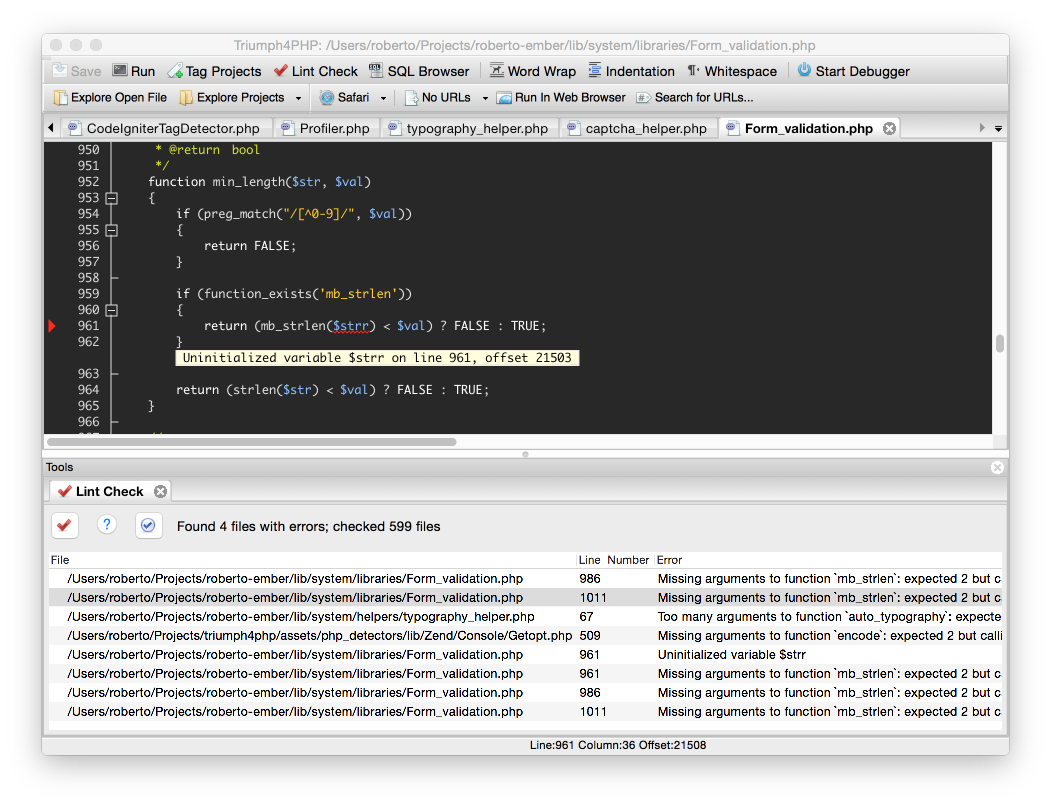Click the blue circle check button
Screen dimensions: 1051x805
(x=148, y=525)
